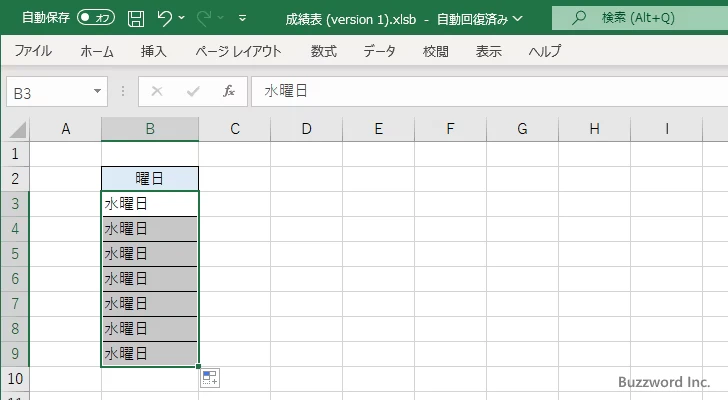The width and height of the screenshot is (728, 400).
Task: Click the formula bar containing 水曜日
Action: point(489,91)
